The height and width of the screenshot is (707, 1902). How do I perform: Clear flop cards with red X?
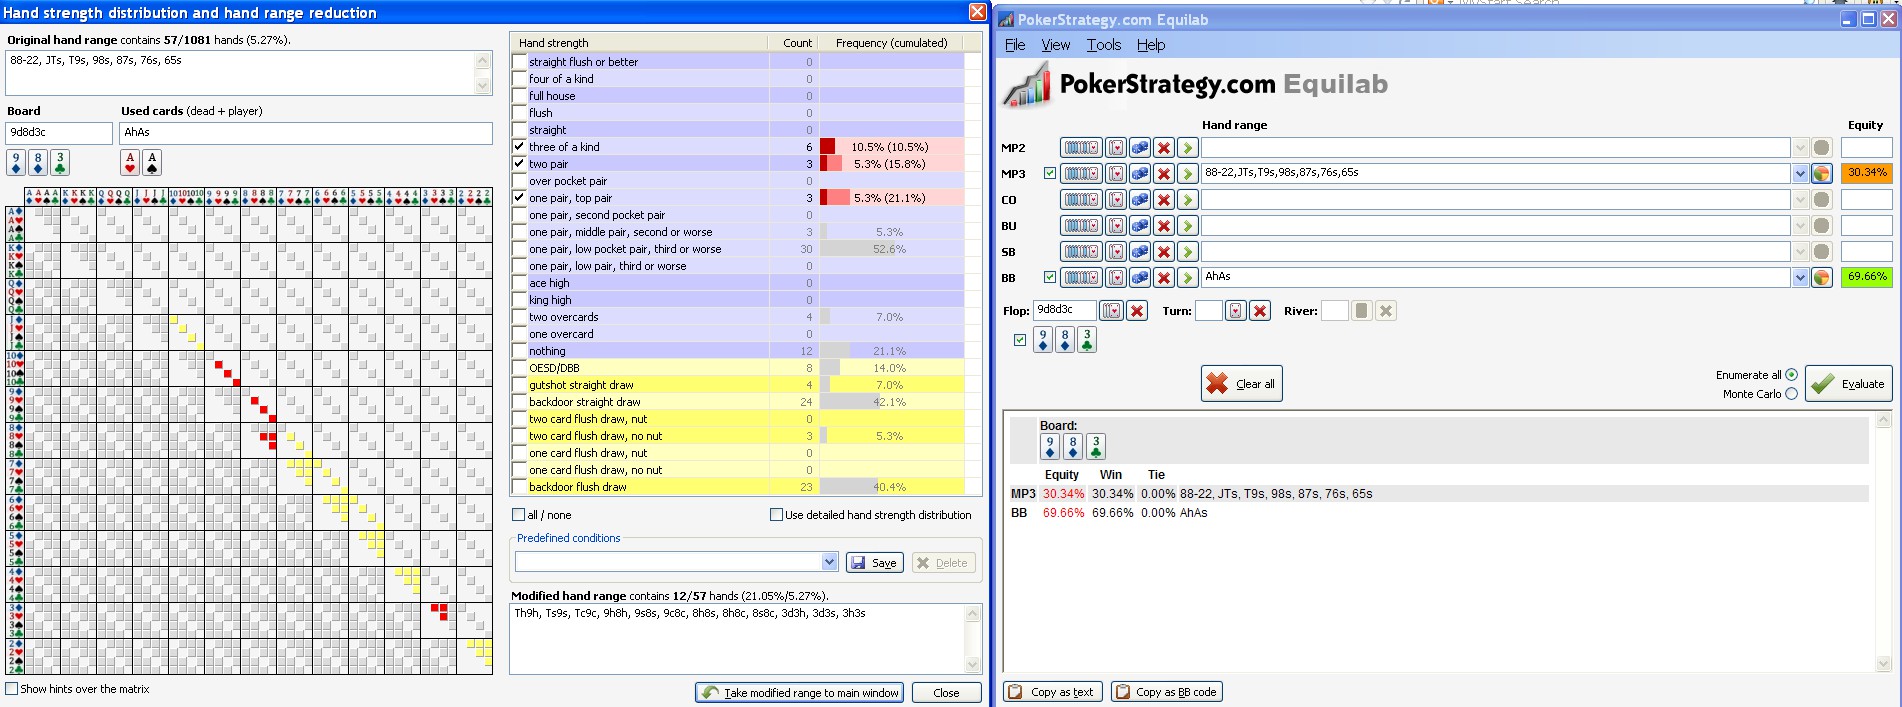[1137, 311]
